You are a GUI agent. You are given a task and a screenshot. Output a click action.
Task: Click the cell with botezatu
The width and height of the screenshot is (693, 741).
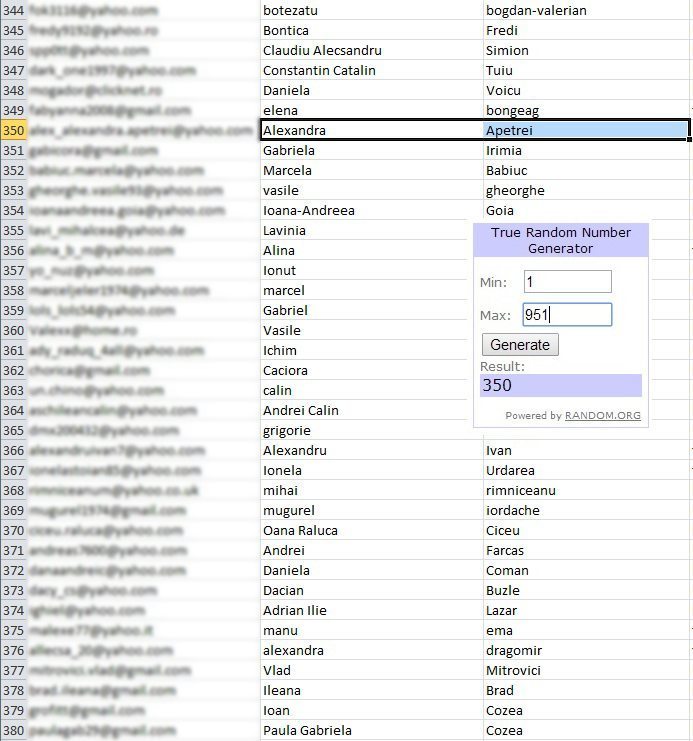click(372, 10)
